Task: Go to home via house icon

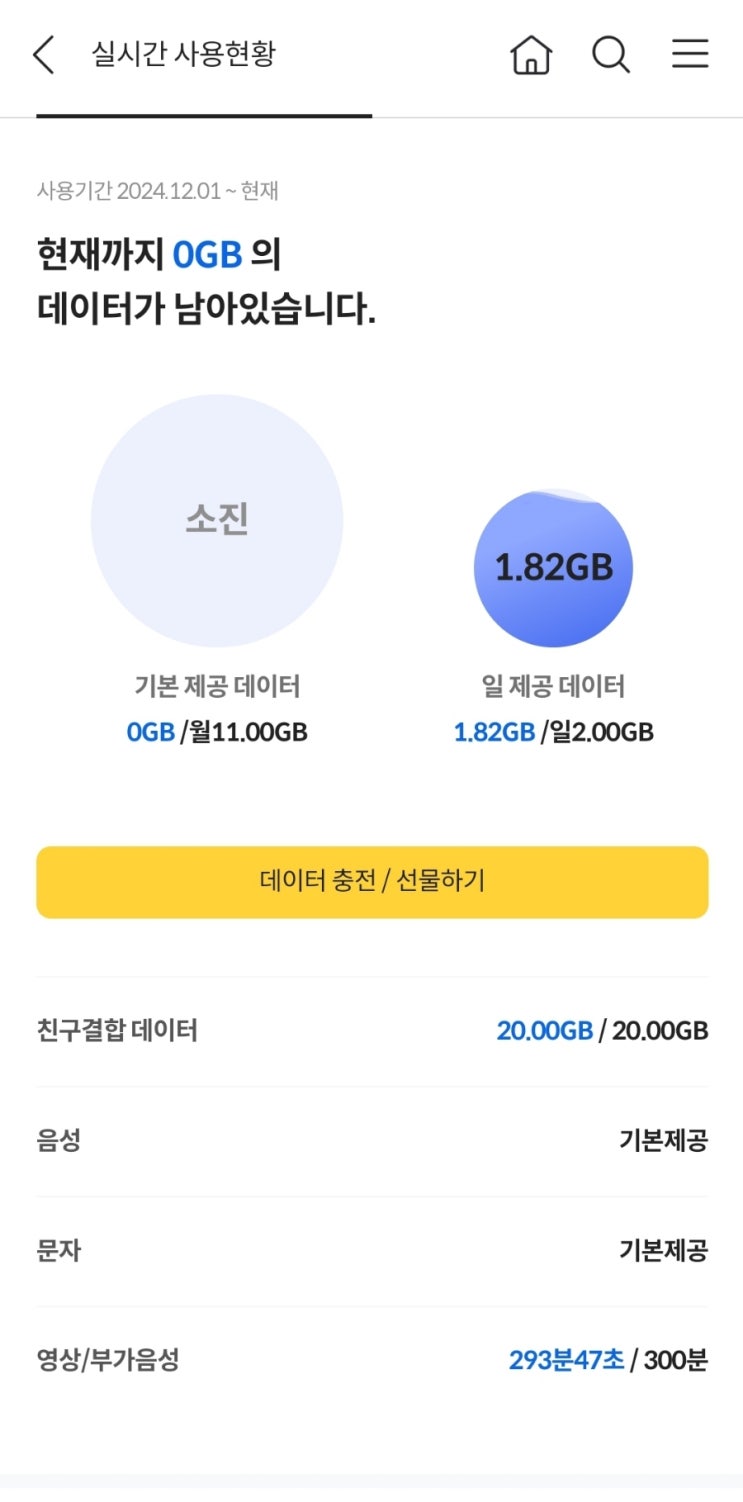Action: click(x=531, y=55)
